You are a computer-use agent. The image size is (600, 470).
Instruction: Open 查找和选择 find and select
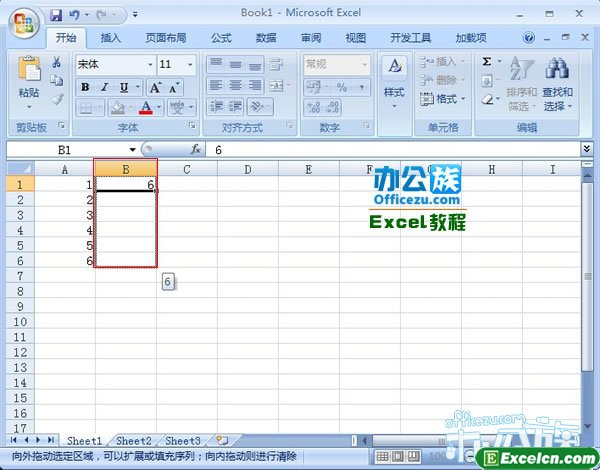(558, 83)
